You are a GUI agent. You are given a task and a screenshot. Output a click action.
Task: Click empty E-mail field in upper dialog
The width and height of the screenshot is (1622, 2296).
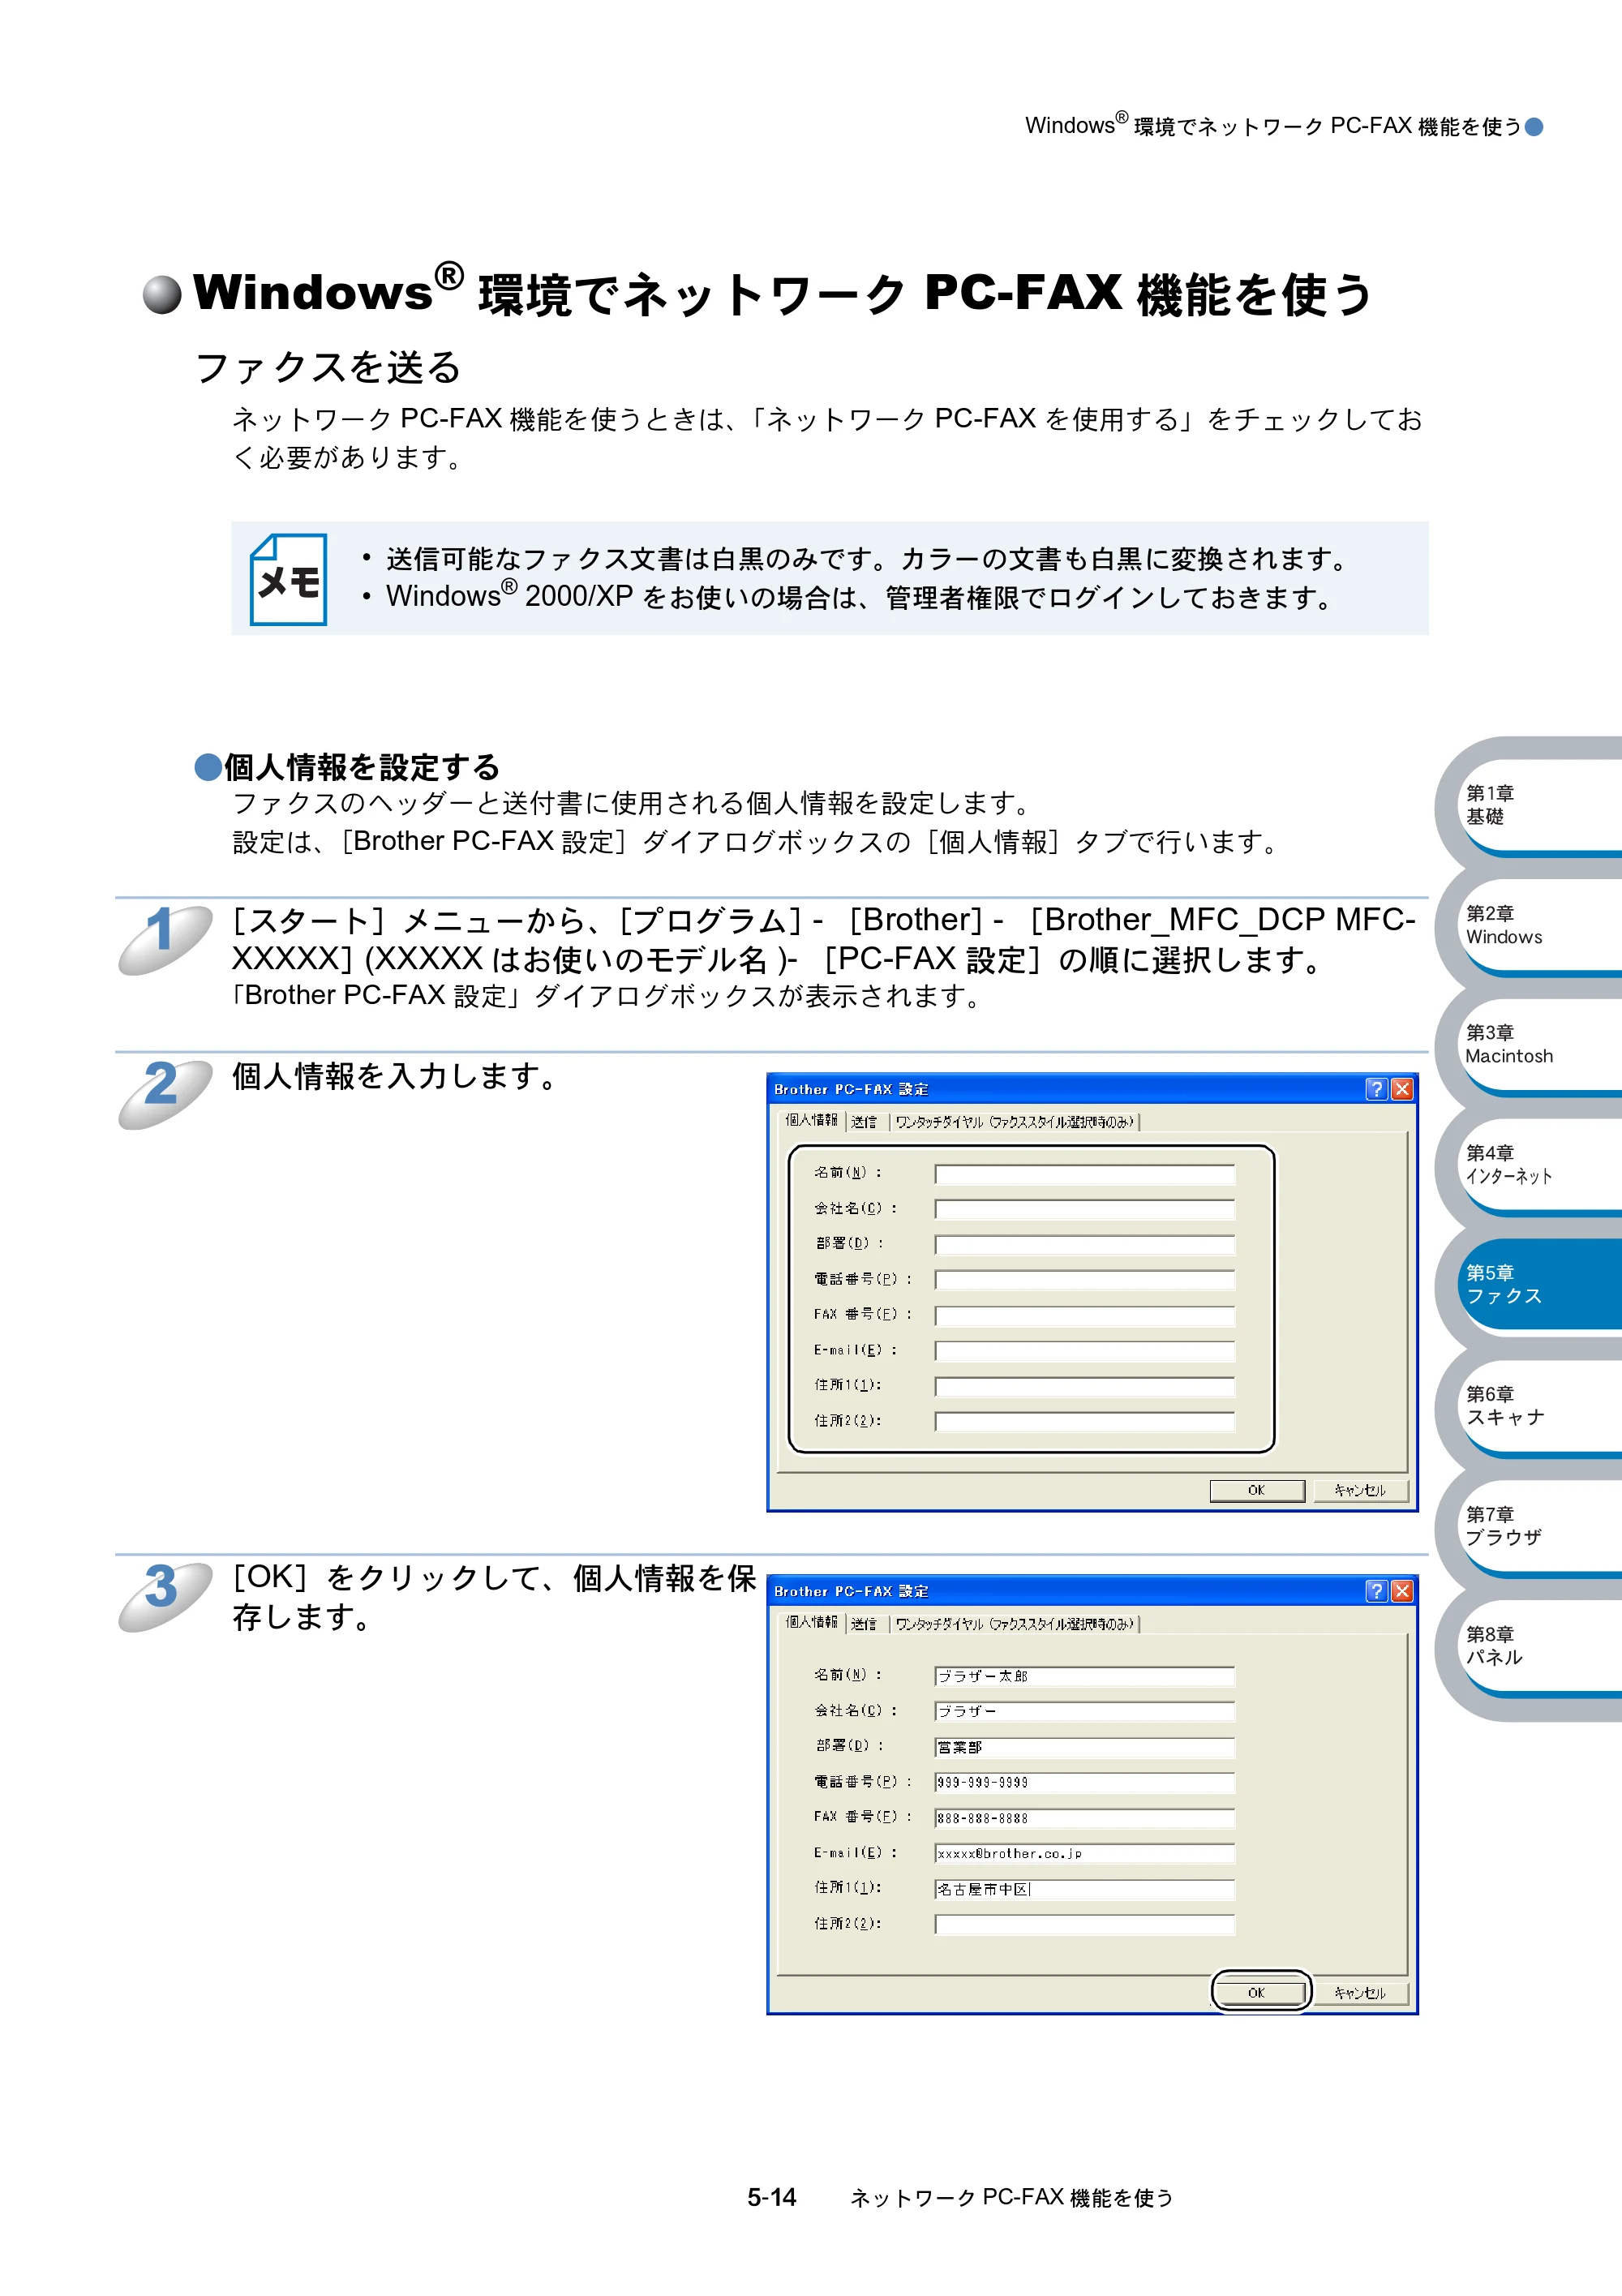pos(1085,1351)
